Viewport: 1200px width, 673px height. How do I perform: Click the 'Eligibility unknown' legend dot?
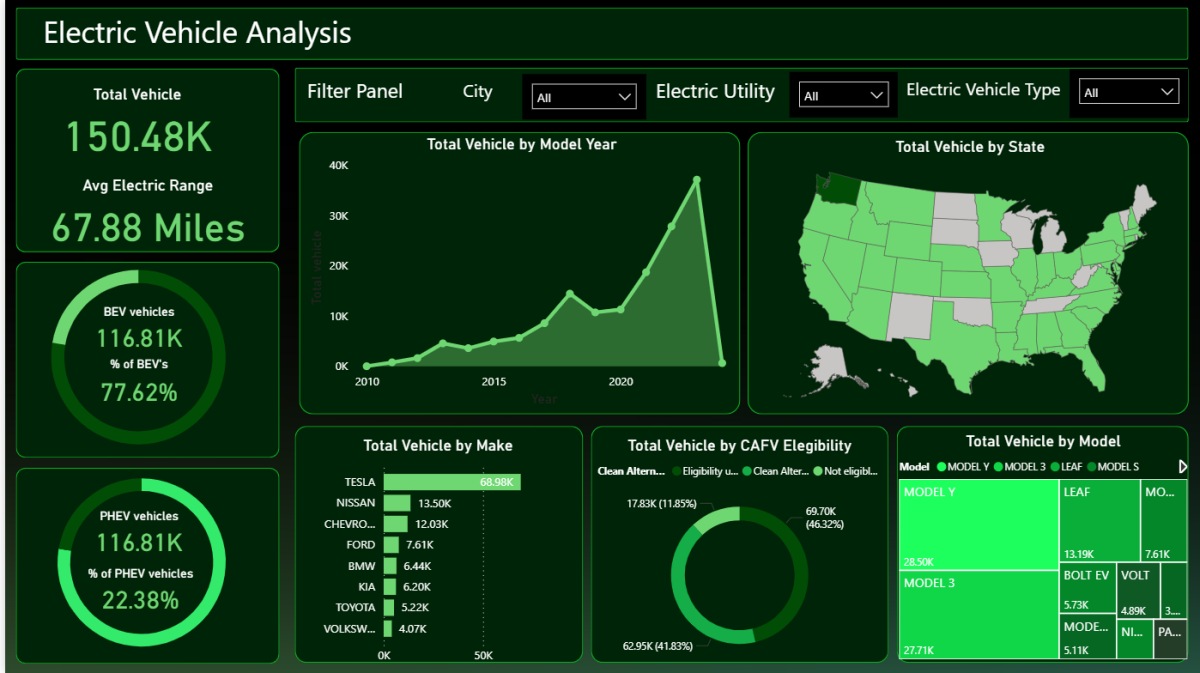click(x=676, y=471)
